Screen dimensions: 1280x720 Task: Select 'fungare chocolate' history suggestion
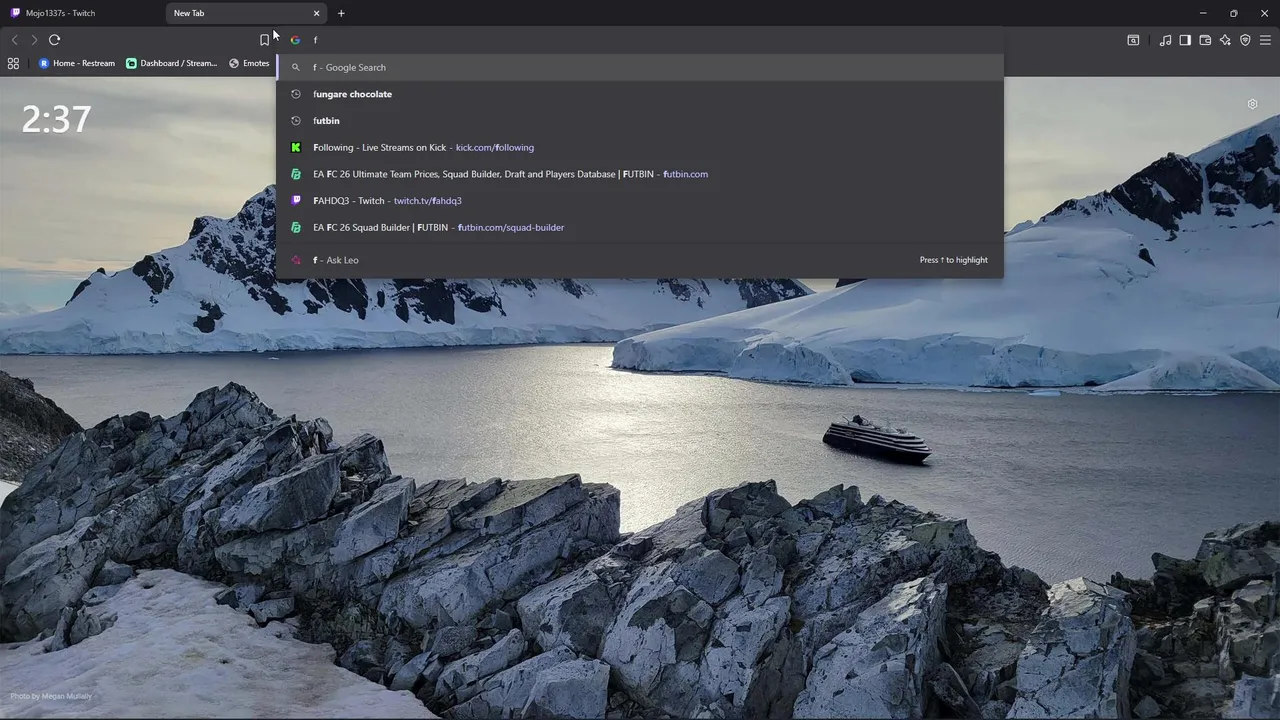click(640, 94)
